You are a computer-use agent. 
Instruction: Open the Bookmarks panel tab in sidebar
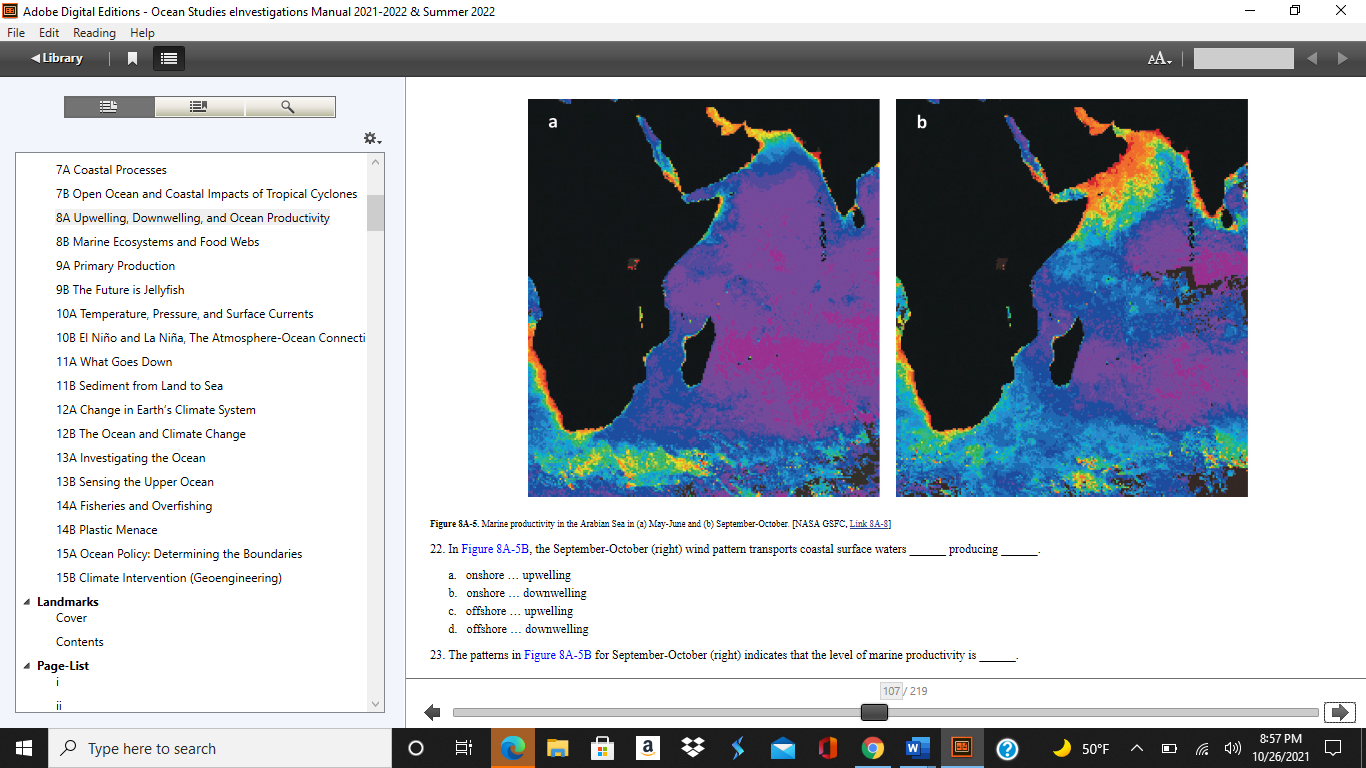click(x=197, y=106)
